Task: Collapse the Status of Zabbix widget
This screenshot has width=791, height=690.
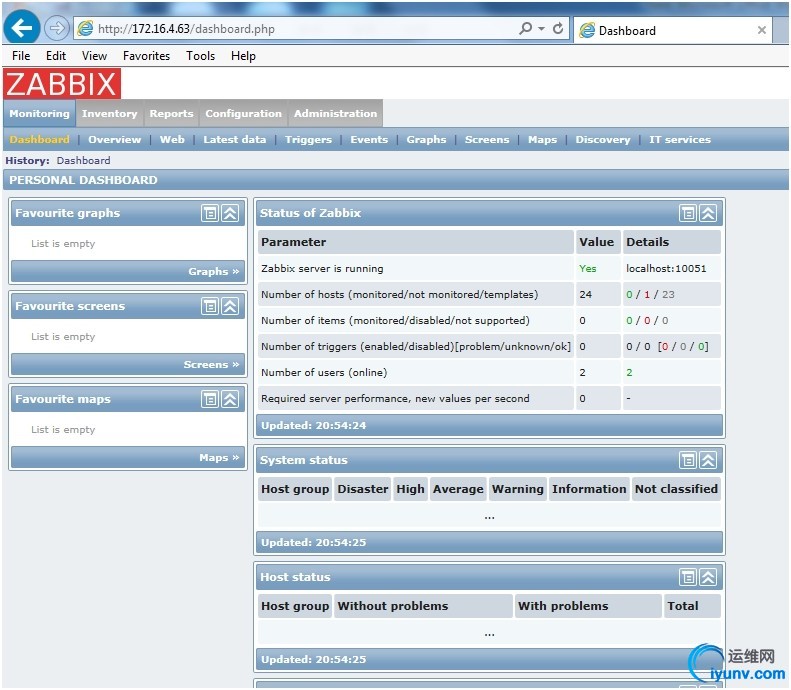Action: (708, 213)
